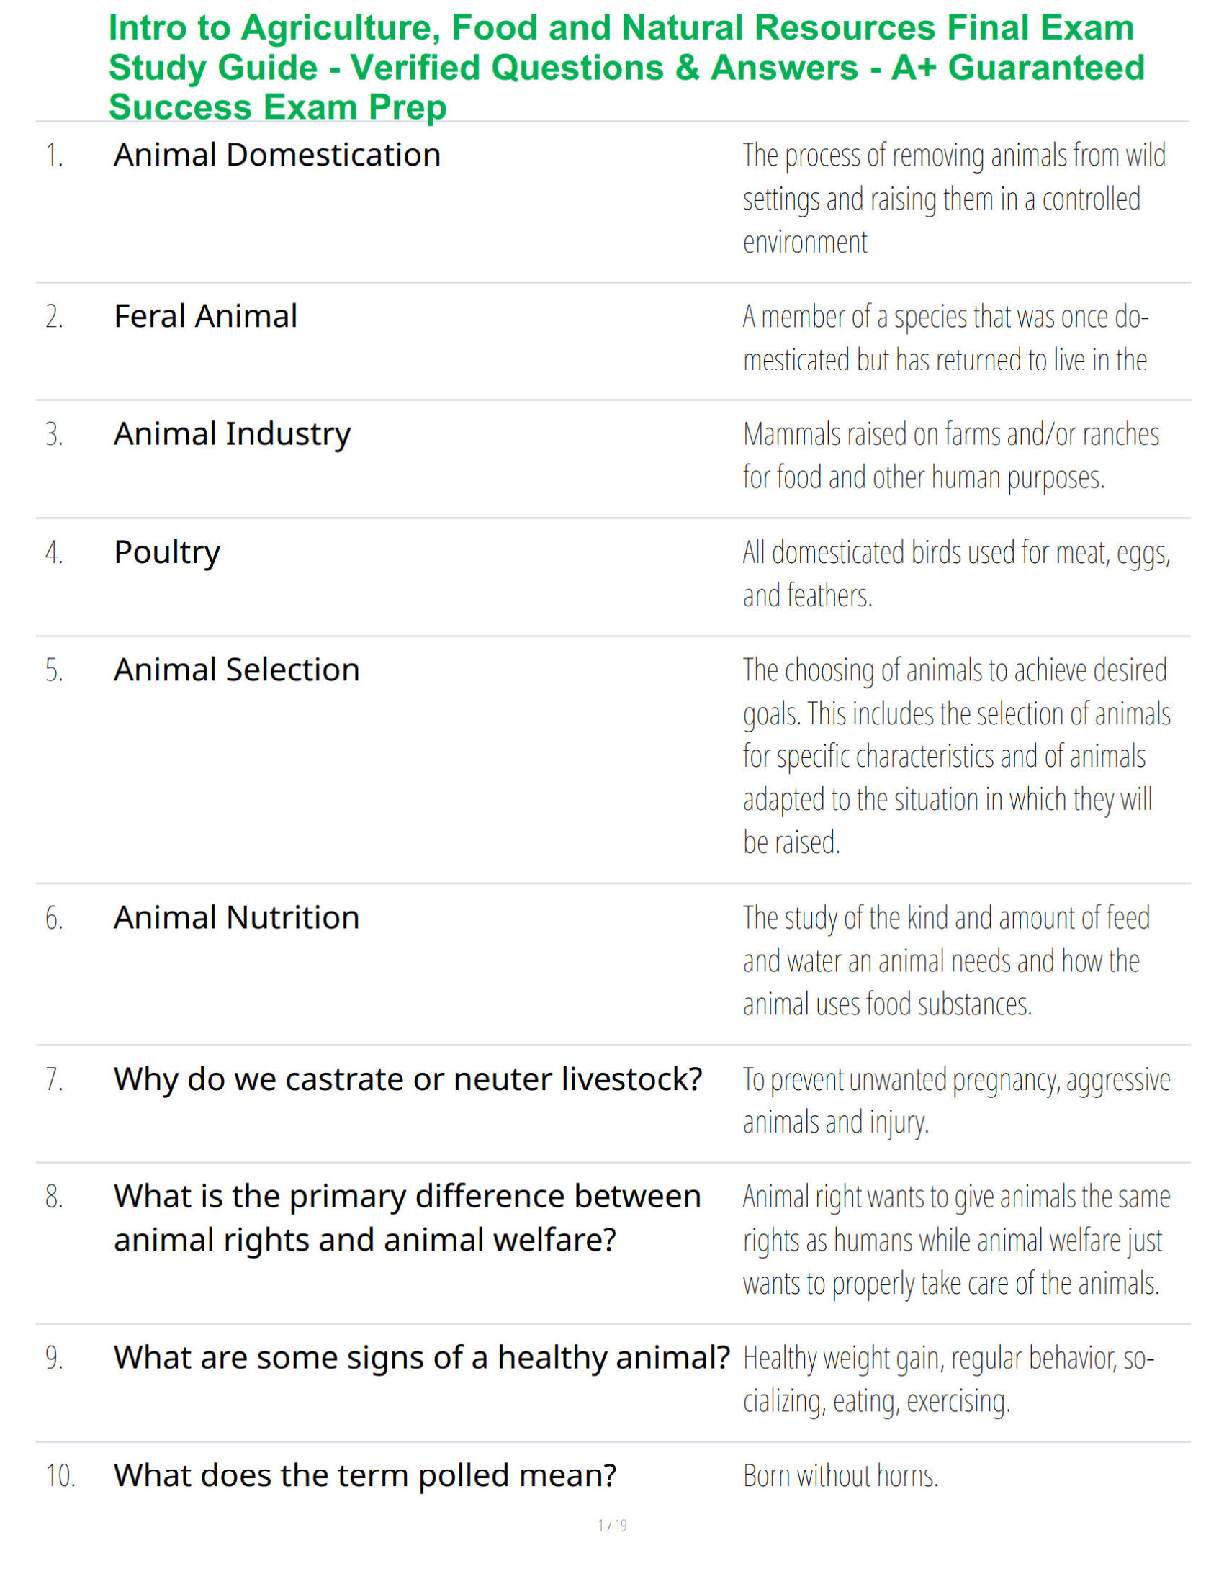The image size is (1224, 1584).
Task: Click the Animal Selection definition paragraph
Action: (x=957, y=756)
